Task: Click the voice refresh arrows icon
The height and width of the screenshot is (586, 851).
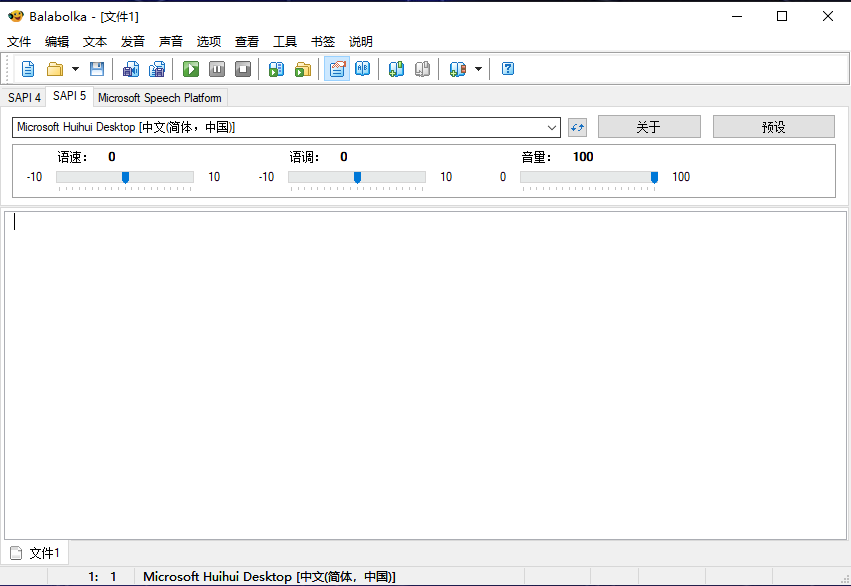Action: click(577, 128)
